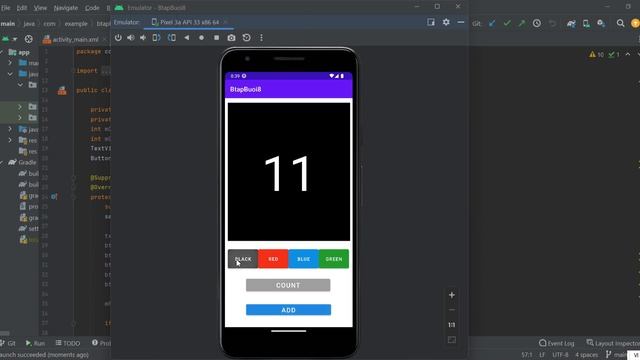Viewport: 640px width, 360px height.
Task: Click the 'example' breadcrumb in navigation bar
Action: [76, 24]
